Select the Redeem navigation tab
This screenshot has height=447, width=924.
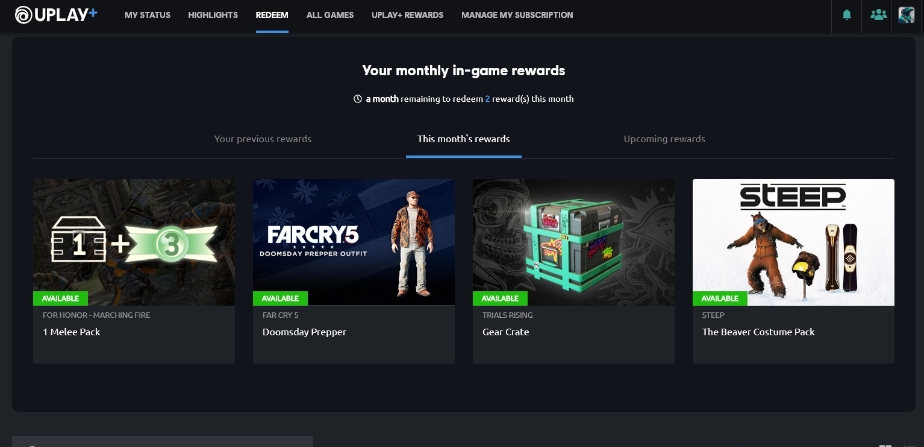click(272, 15)
